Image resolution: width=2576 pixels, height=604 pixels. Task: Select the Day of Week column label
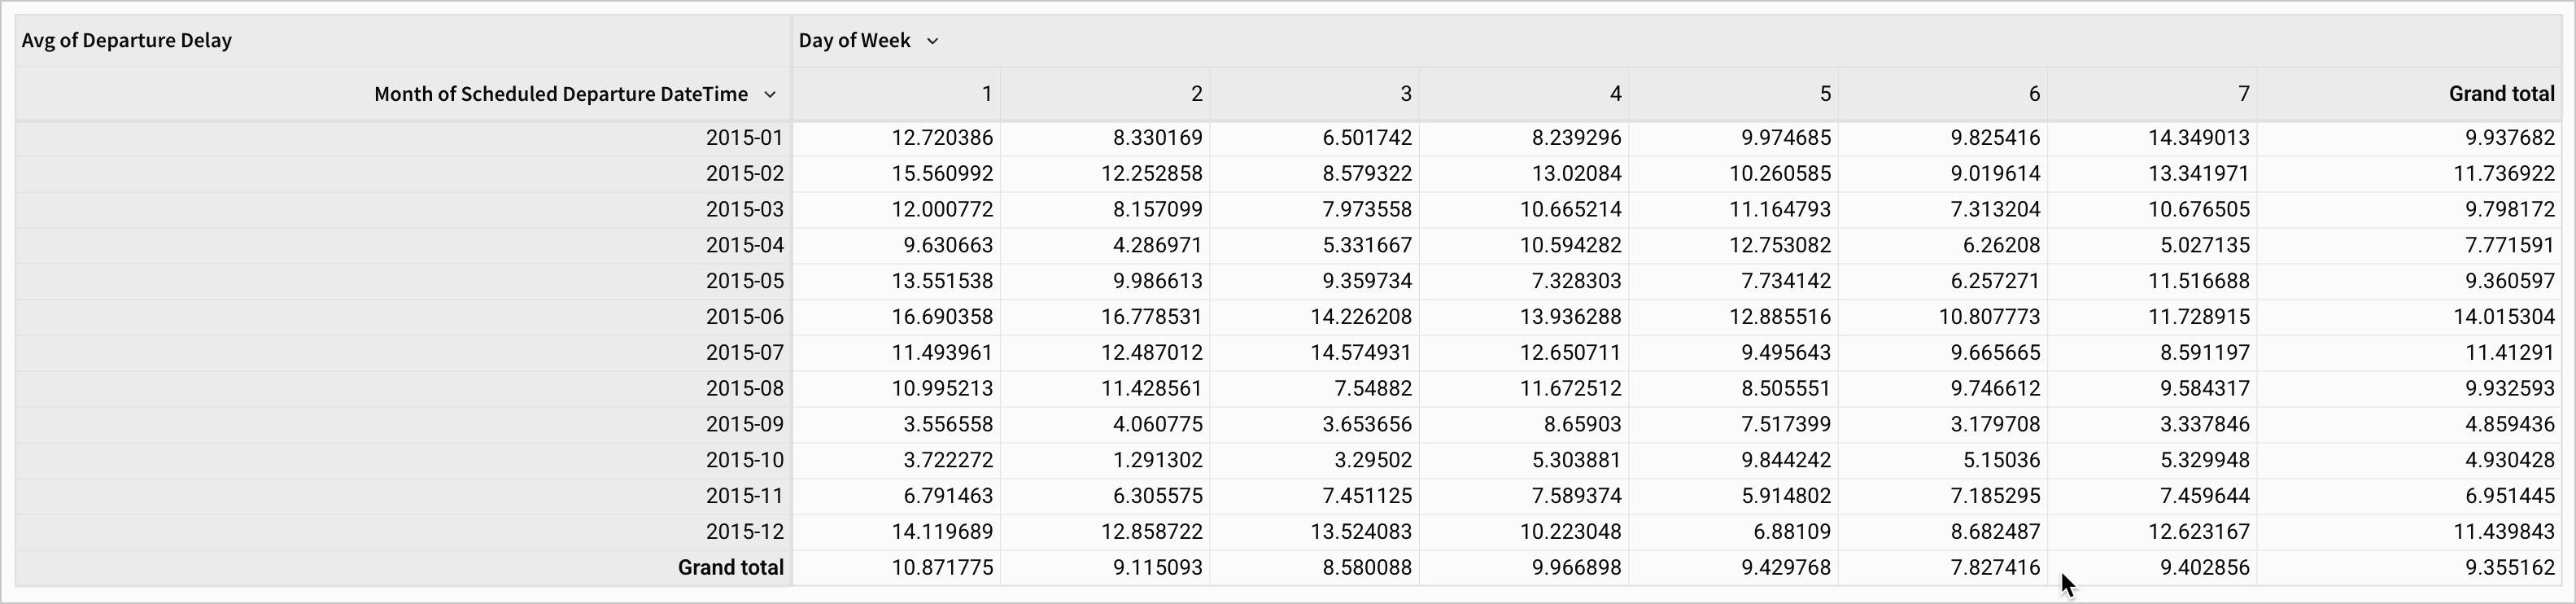pyautogui.click(x=854, y=41)
